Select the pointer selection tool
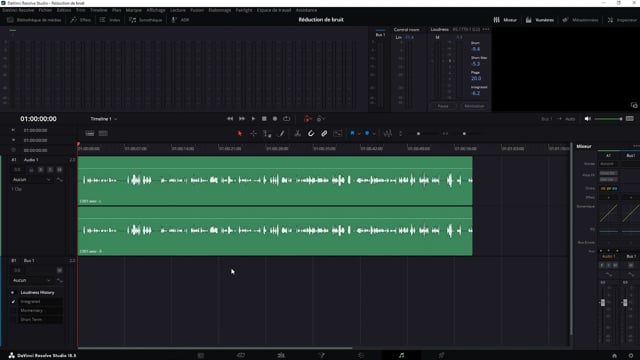This screenshot has width=640, height=360. pyautogui.click(x=240, y=133)
